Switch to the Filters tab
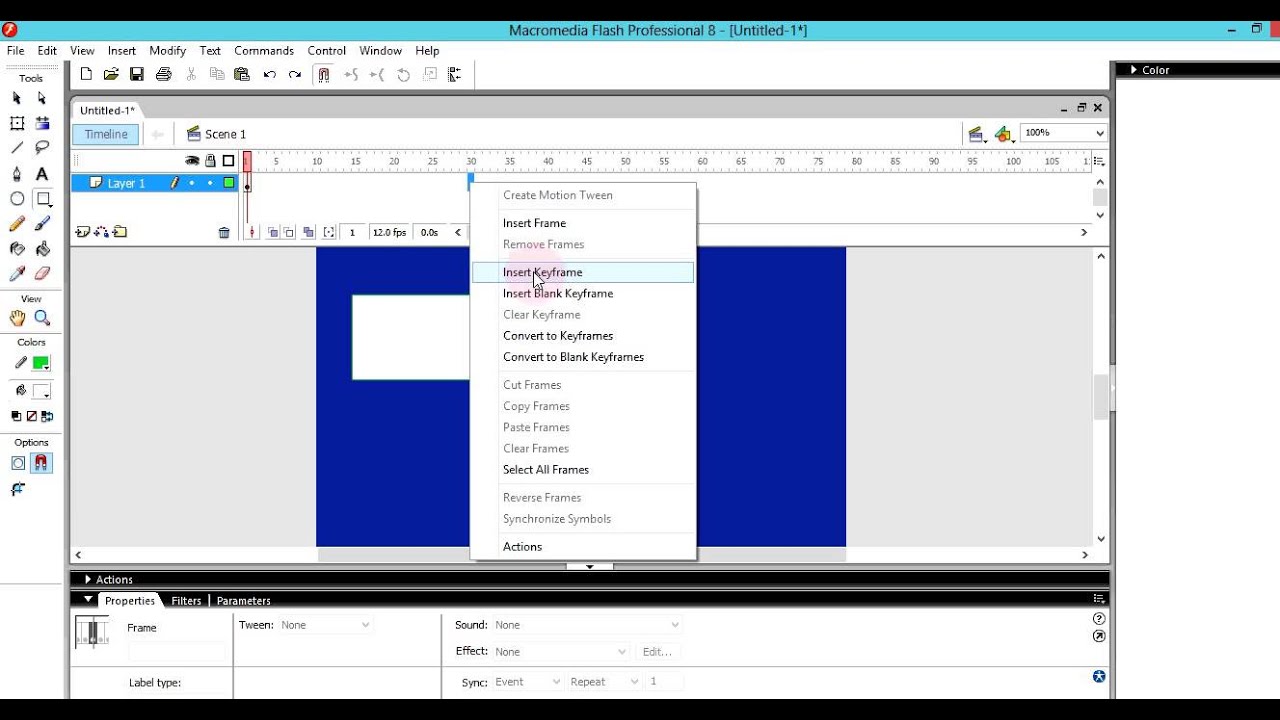Image resolution: width=1280 pixels, height=720 pixels. click(186, 601)
